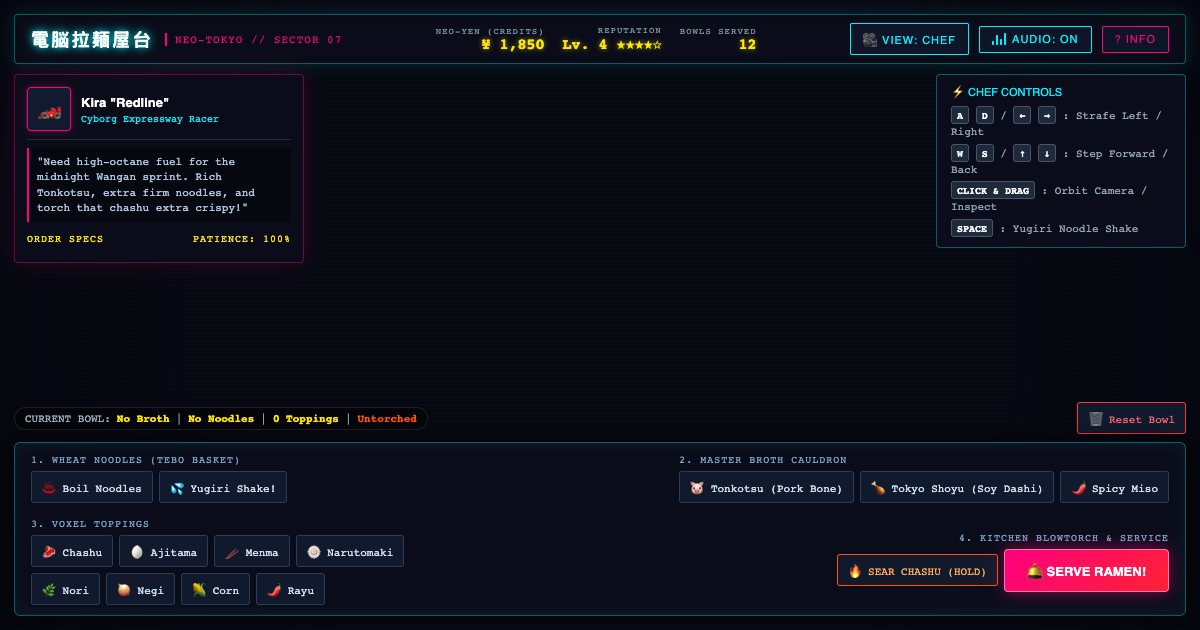Click the drumstick icon on Tokyo Shoyu
Screen dimensions: 1200x630
877,488
